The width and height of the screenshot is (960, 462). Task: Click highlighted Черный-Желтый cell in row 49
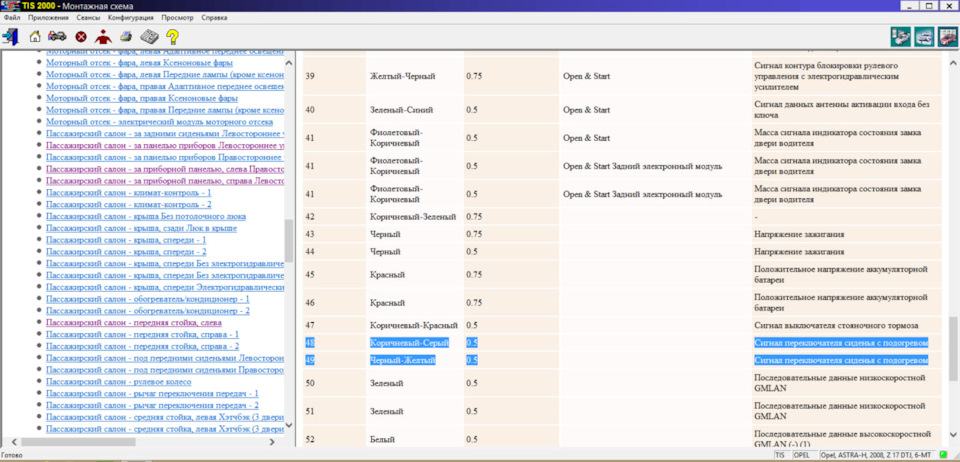pos(402,360)
